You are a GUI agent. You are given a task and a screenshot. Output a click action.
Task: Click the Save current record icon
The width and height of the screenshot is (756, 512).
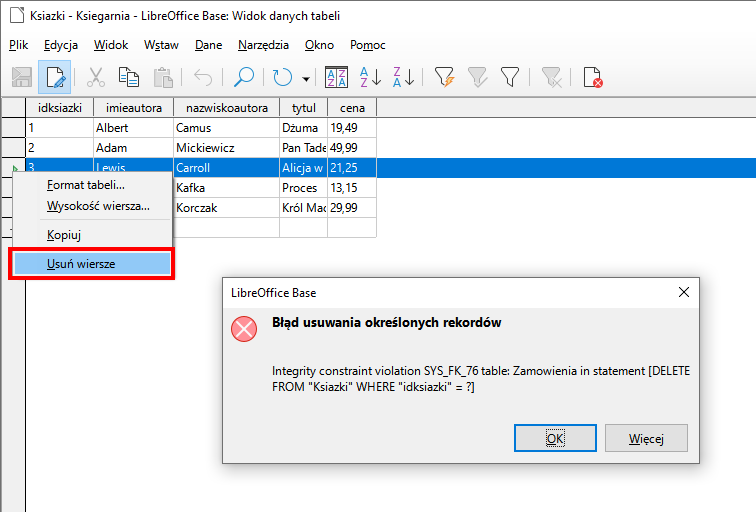click(22, 77)
